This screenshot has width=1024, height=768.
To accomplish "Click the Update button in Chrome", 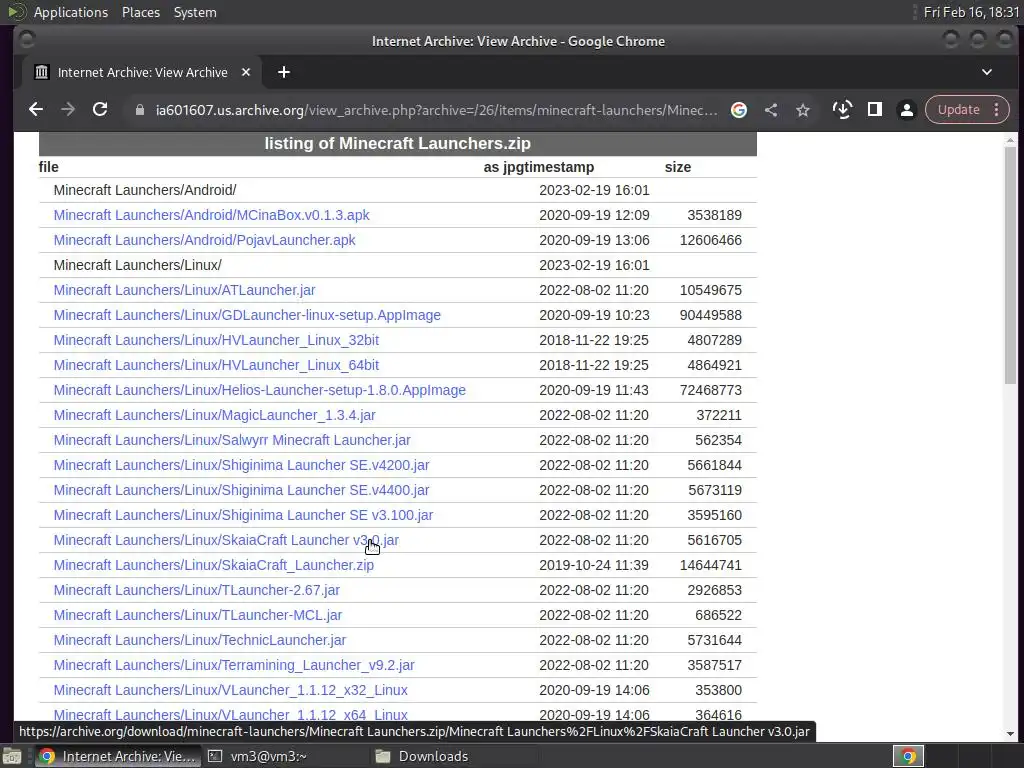I will point(958,110).
